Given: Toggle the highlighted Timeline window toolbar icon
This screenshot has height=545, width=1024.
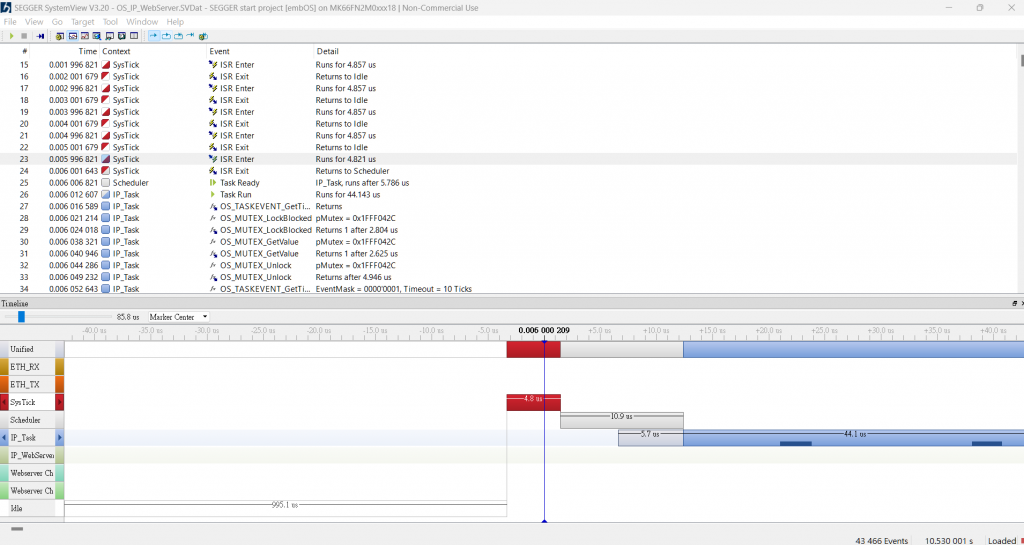Looking at the screenshot, I should point(72,36).
